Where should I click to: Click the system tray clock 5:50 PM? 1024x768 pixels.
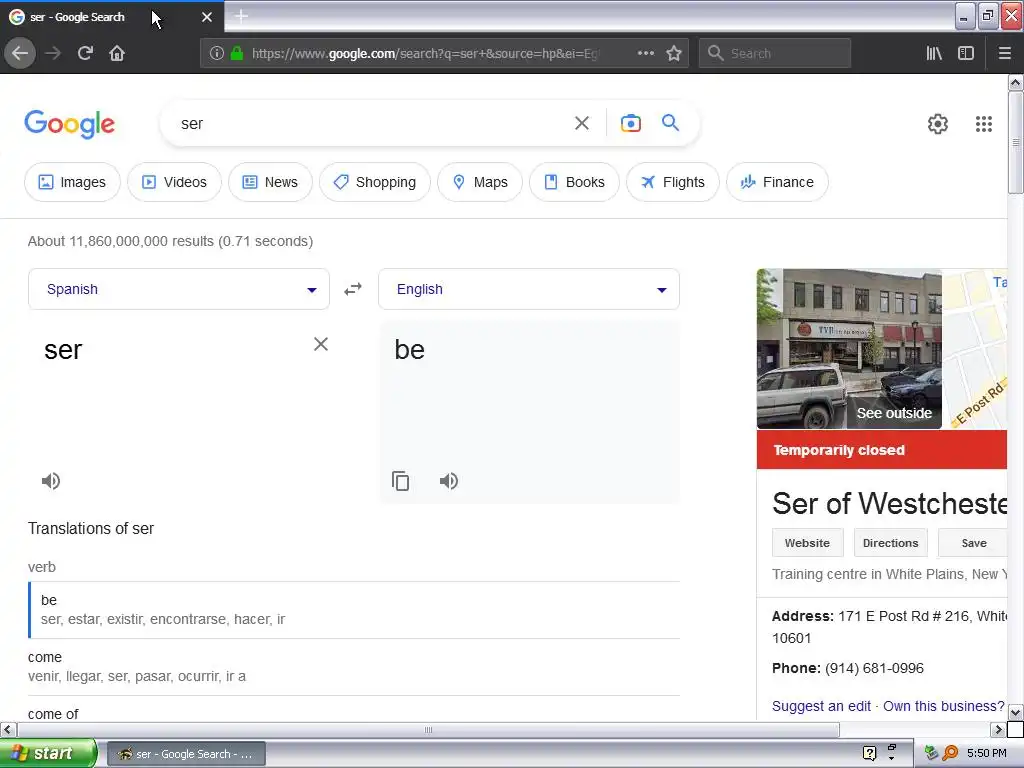(986, 753)
